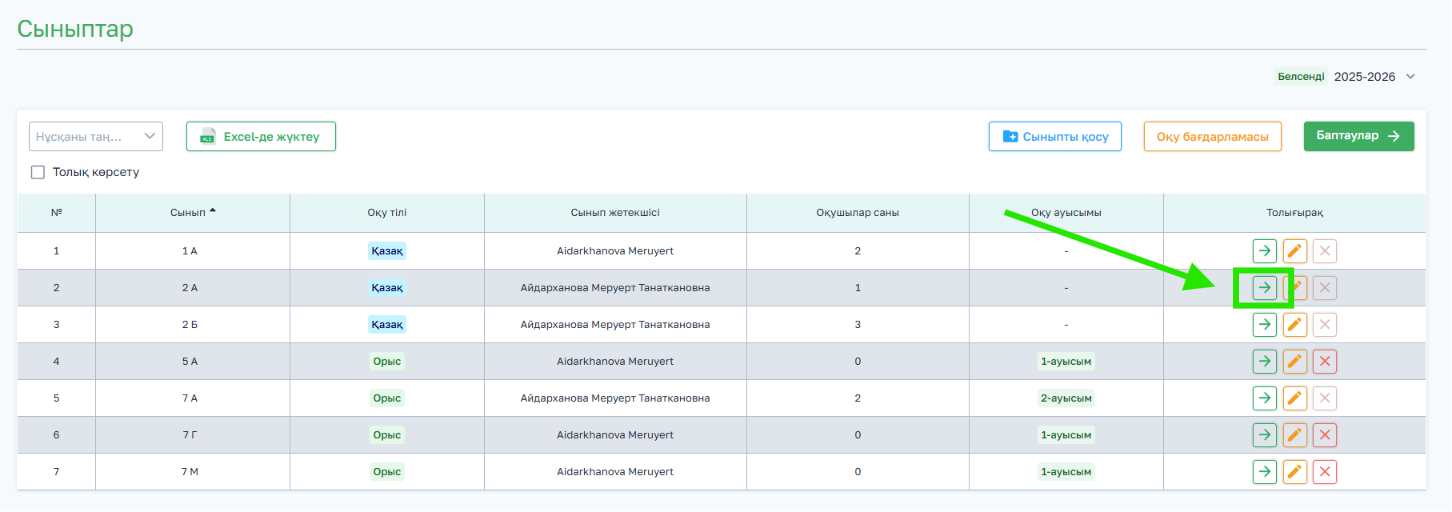Image resolution: width=1452 pixels, height=512 pixels.
Task: Open details arrow for class 7 Г
Action: pos(1265,435)
